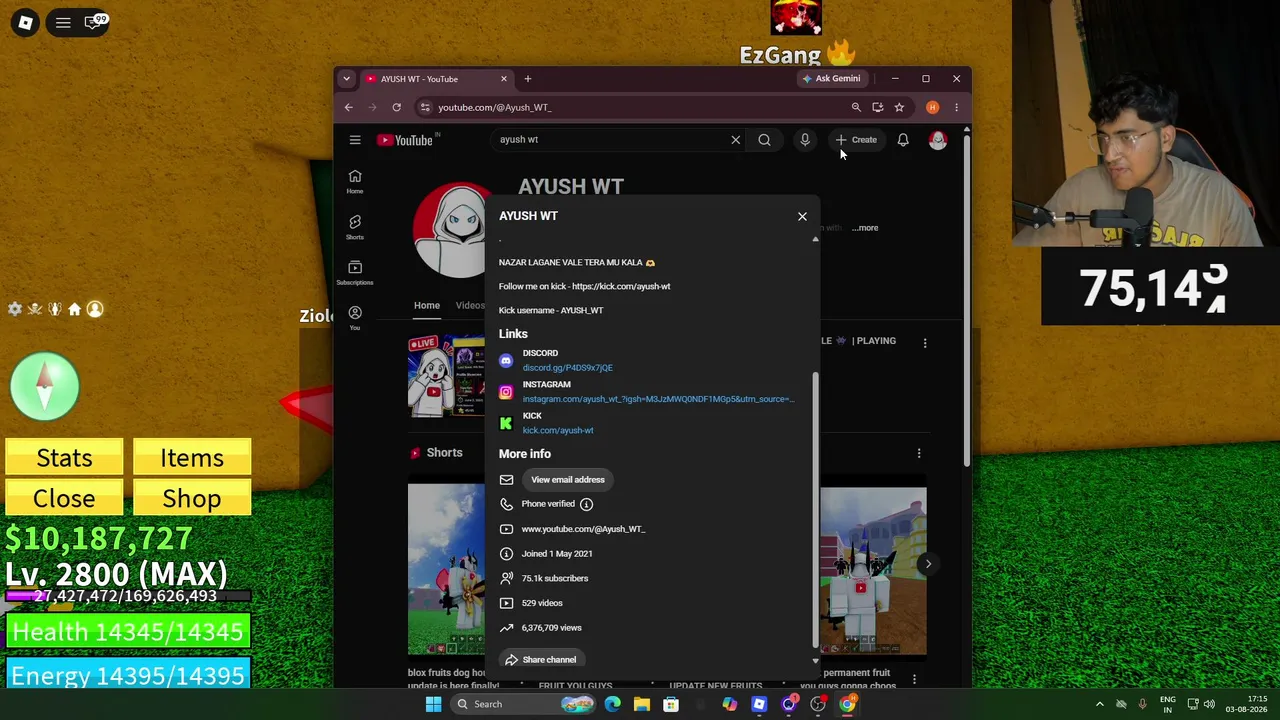
Task: Select the pirate skull crossbones icon
Action: tap(35, 309)
